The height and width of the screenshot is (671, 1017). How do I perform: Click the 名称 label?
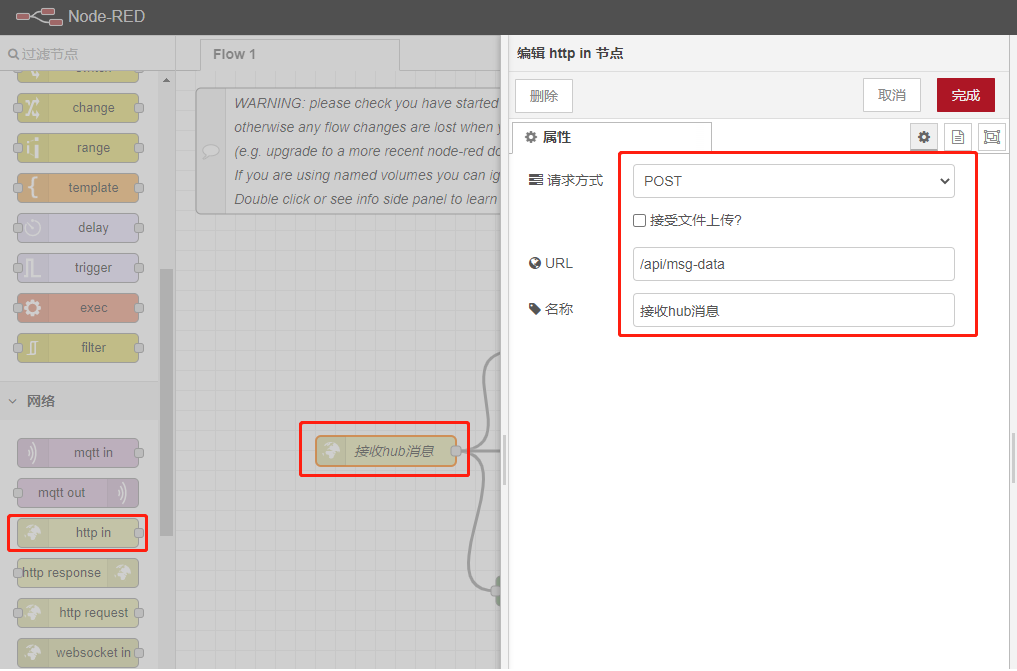point(558,309)
